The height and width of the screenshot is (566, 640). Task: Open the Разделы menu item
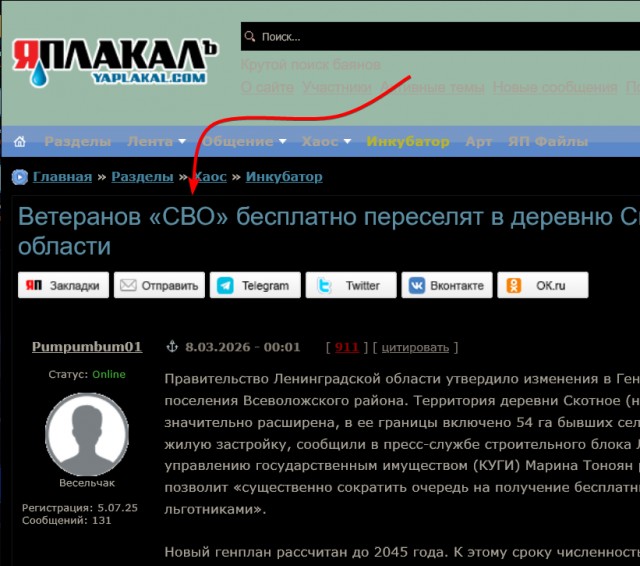pos(78,142)
